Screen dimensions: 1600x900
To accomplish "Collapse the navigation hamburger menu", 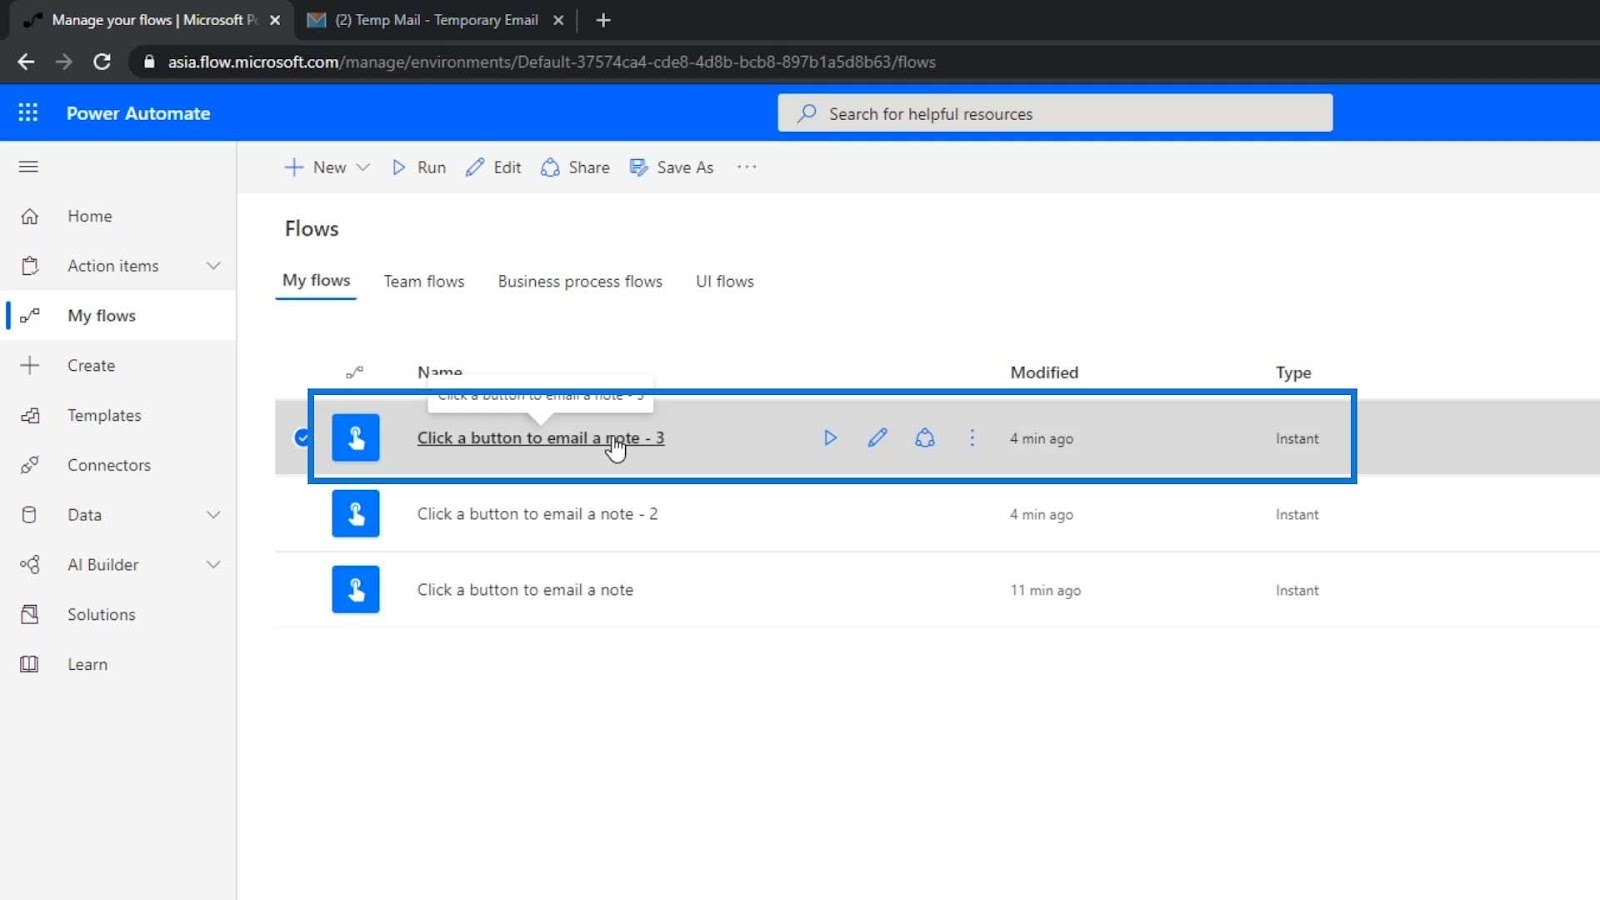I will pos(28,167).
